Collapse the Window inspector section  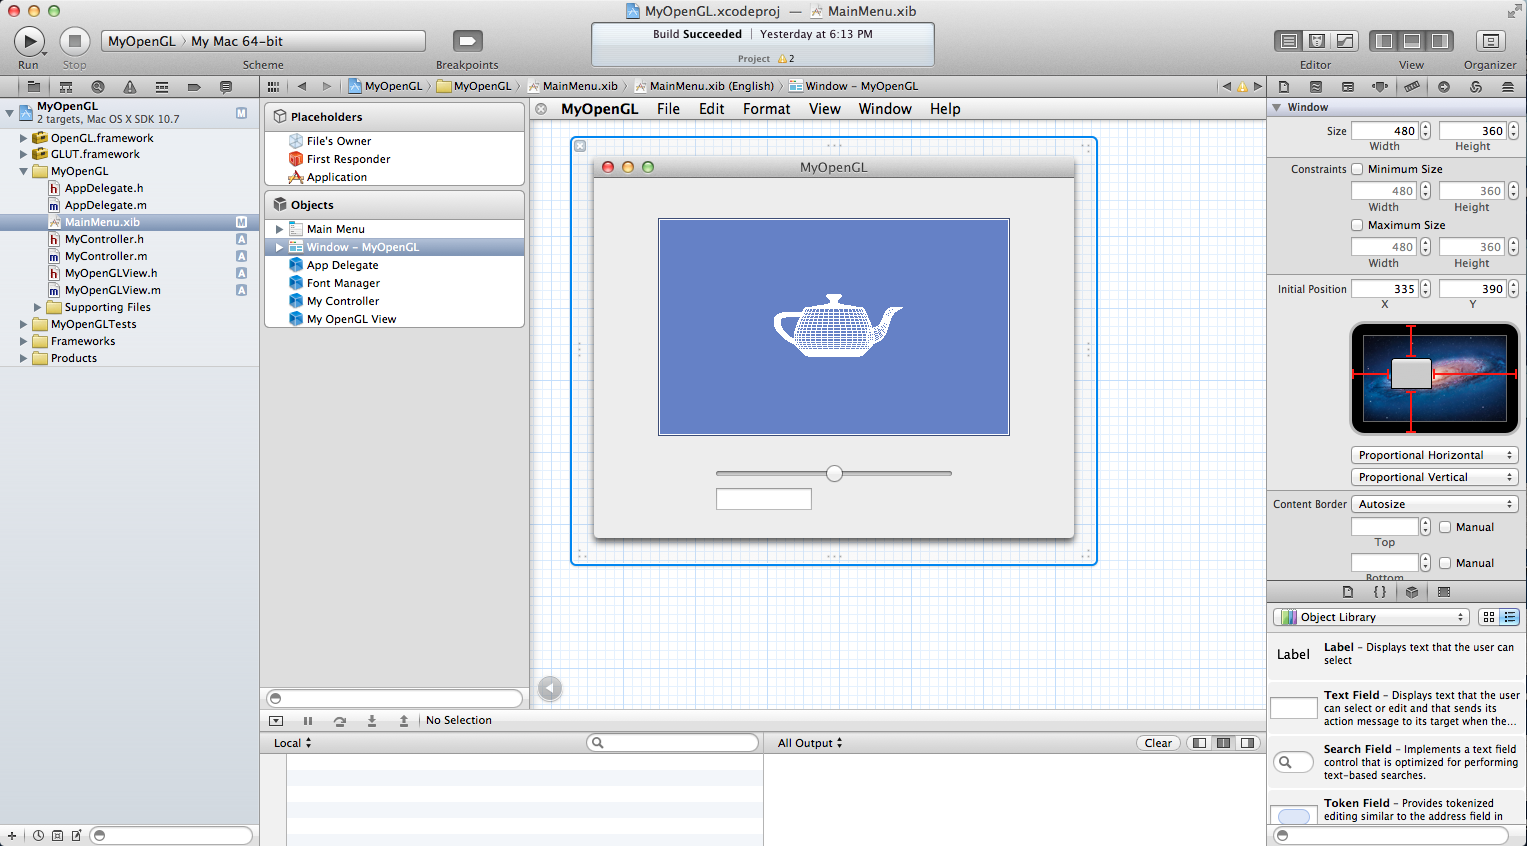tap(1276, 107)
